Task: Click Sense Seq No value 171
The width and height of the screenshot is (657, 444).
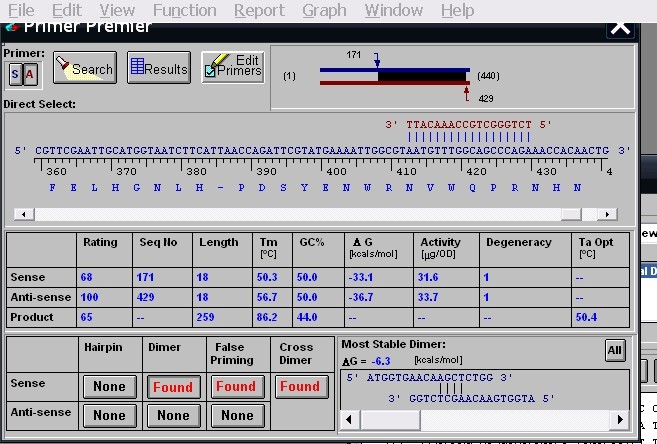Action: (145, 277)
